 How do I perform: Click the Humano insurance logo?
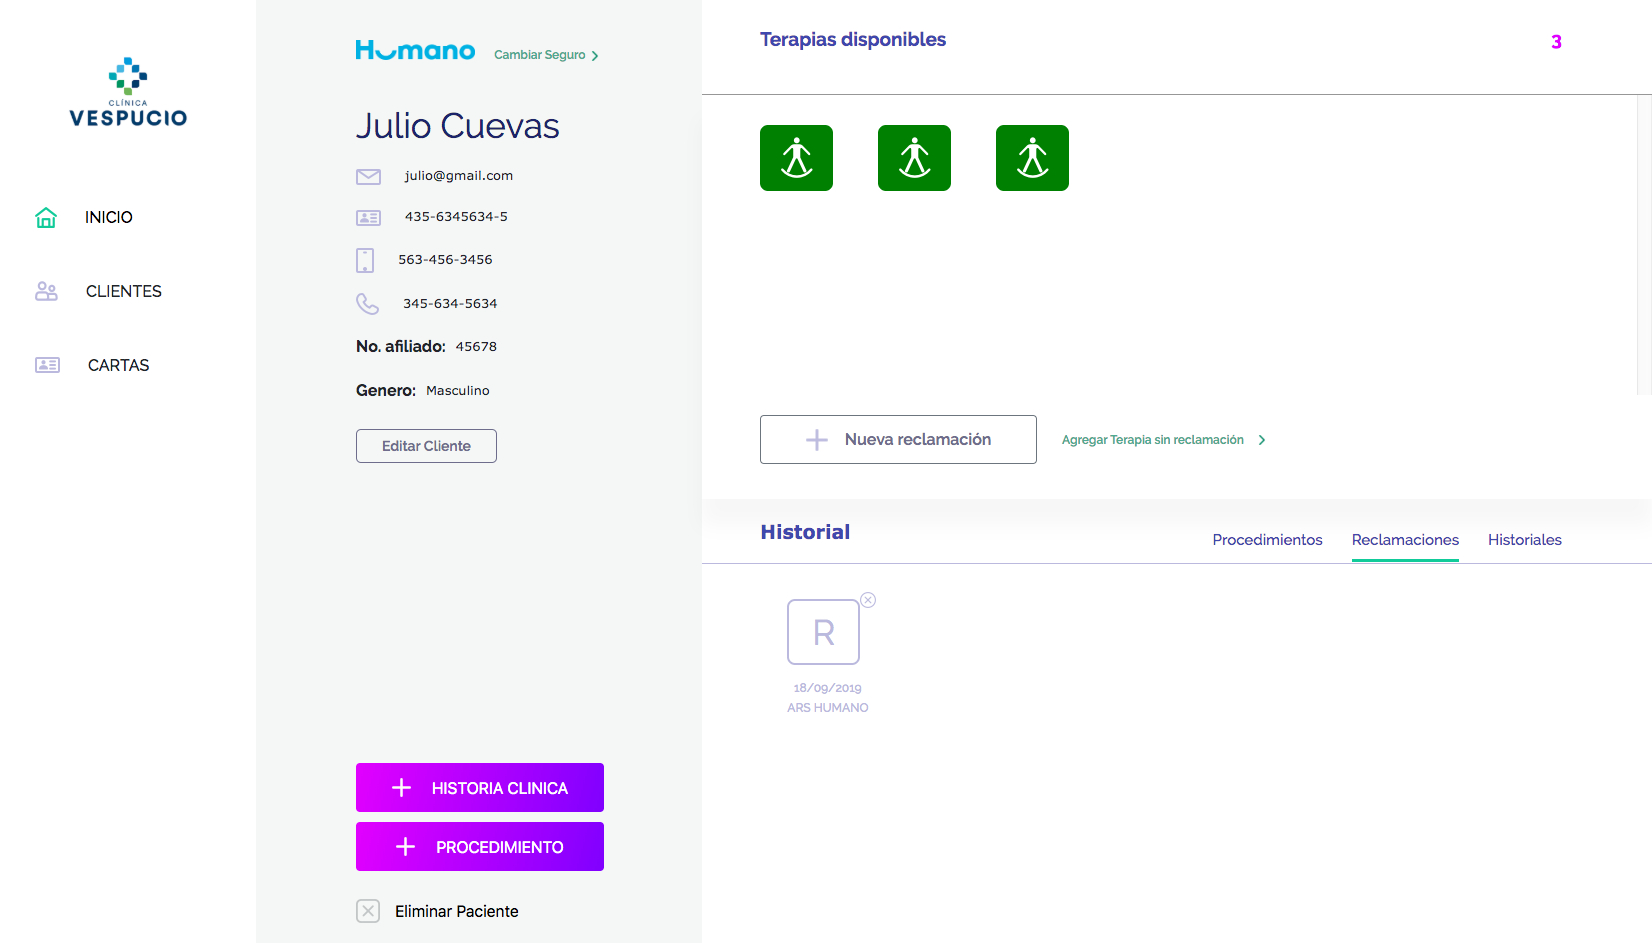click(x=415, y=51)
